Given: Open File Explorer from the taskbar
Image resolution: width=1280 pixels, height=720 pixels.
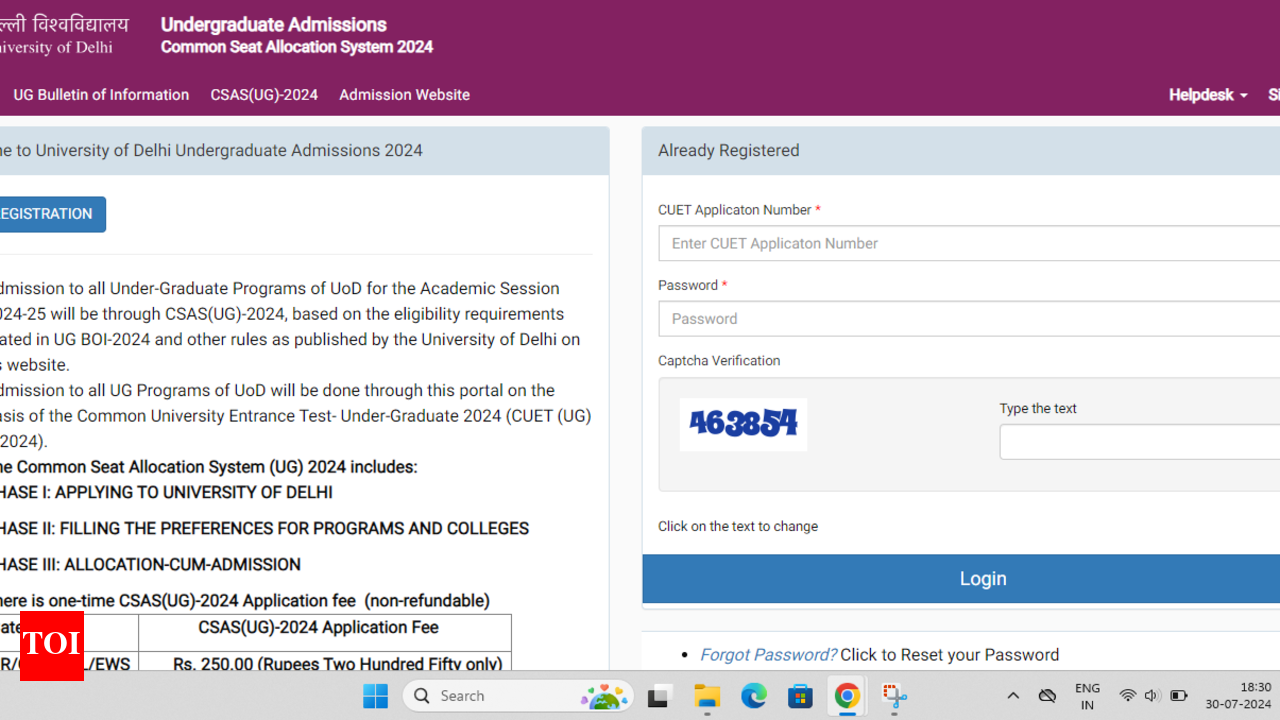Looking at the screenshot, I should tap(707, 696).
